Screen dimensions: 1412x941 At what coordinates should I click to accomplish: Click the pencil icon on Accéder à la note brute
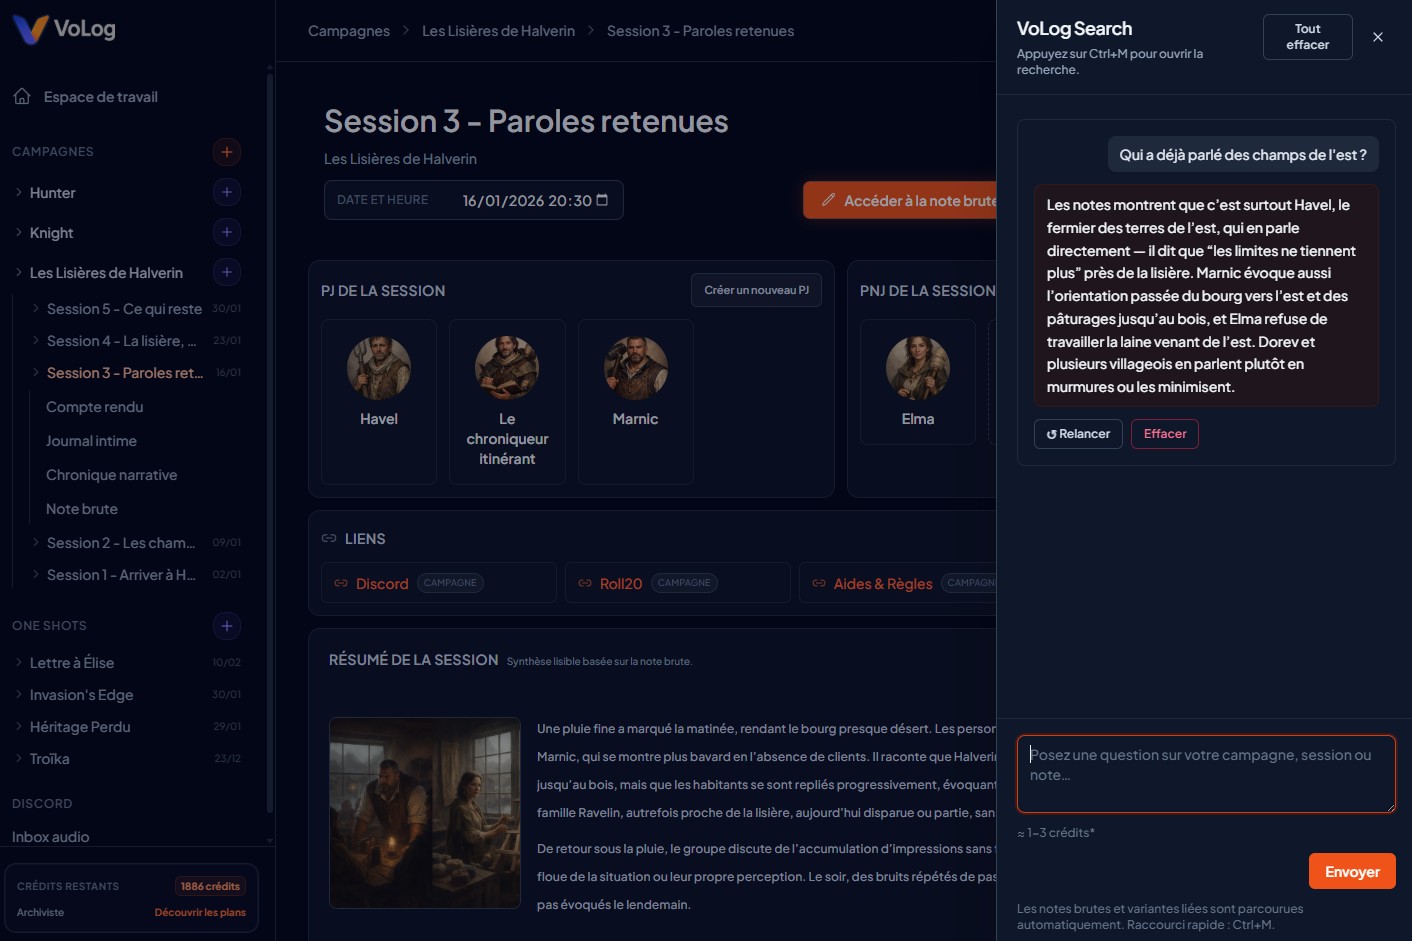click(x=828, y=200)
